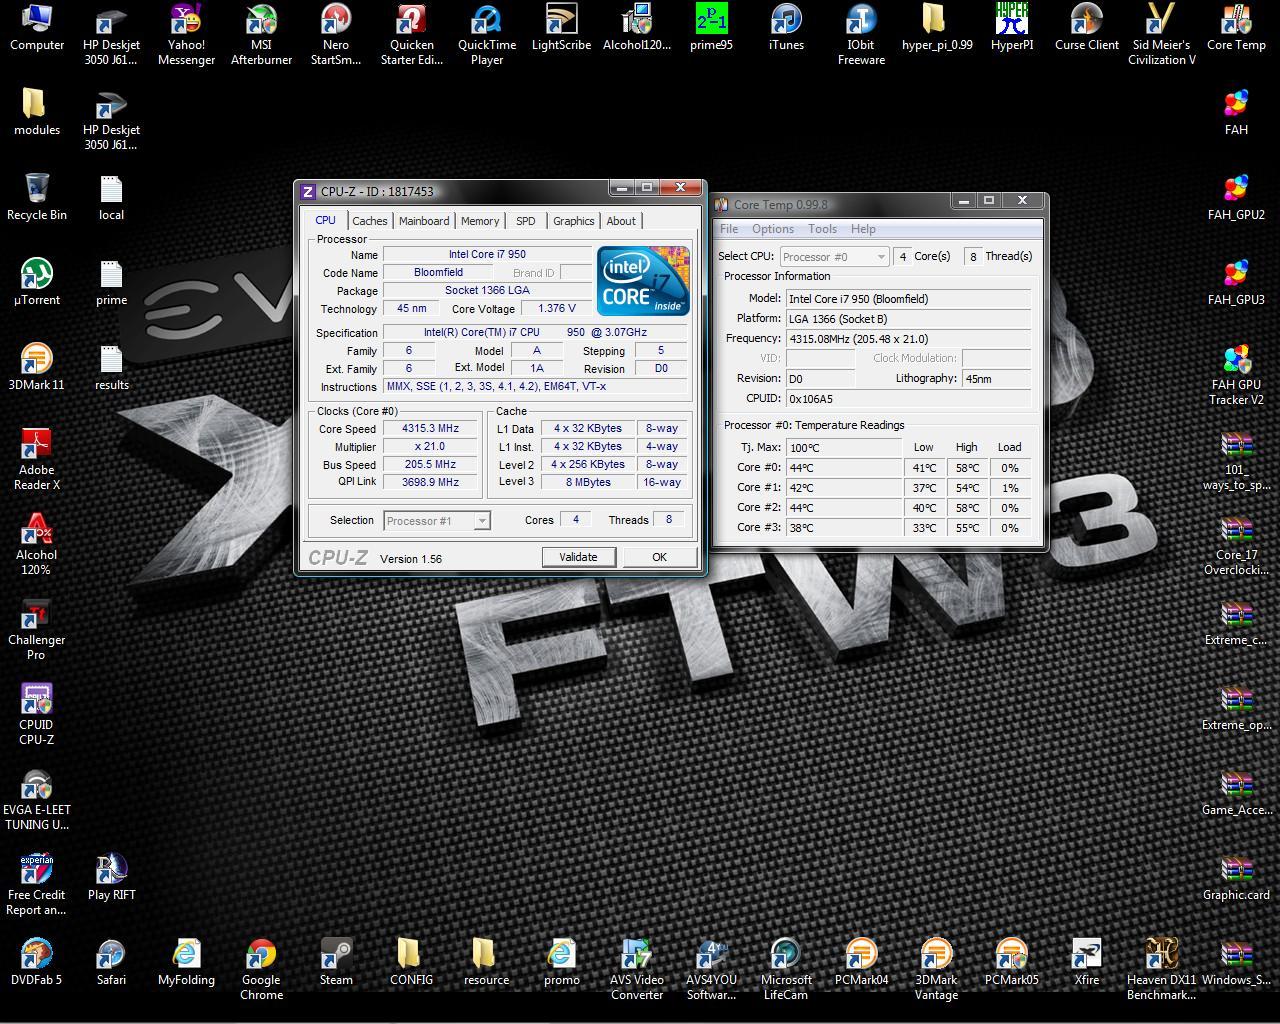The width and height of the screenshot is (1280, 1024).
Task: Click Validate button in CPU-Z
Action: coord(578,557)
